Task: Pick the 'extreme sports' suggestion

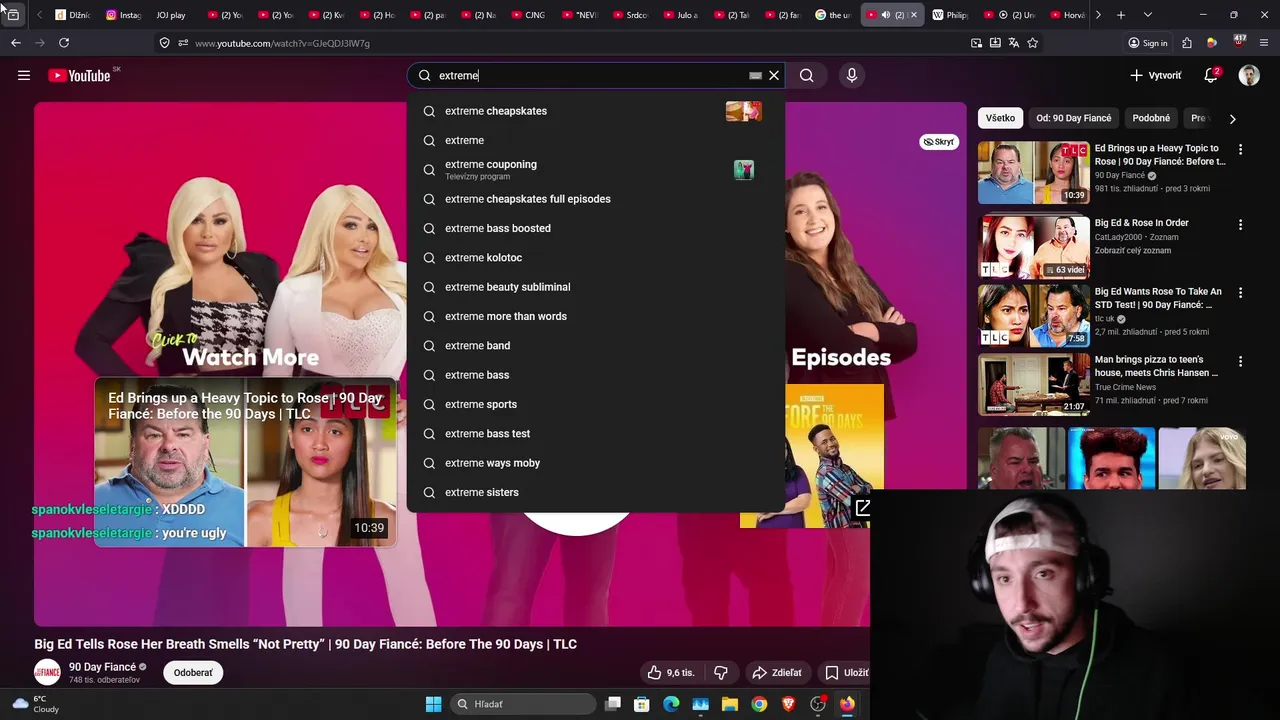Action: [x=596, y=404]
